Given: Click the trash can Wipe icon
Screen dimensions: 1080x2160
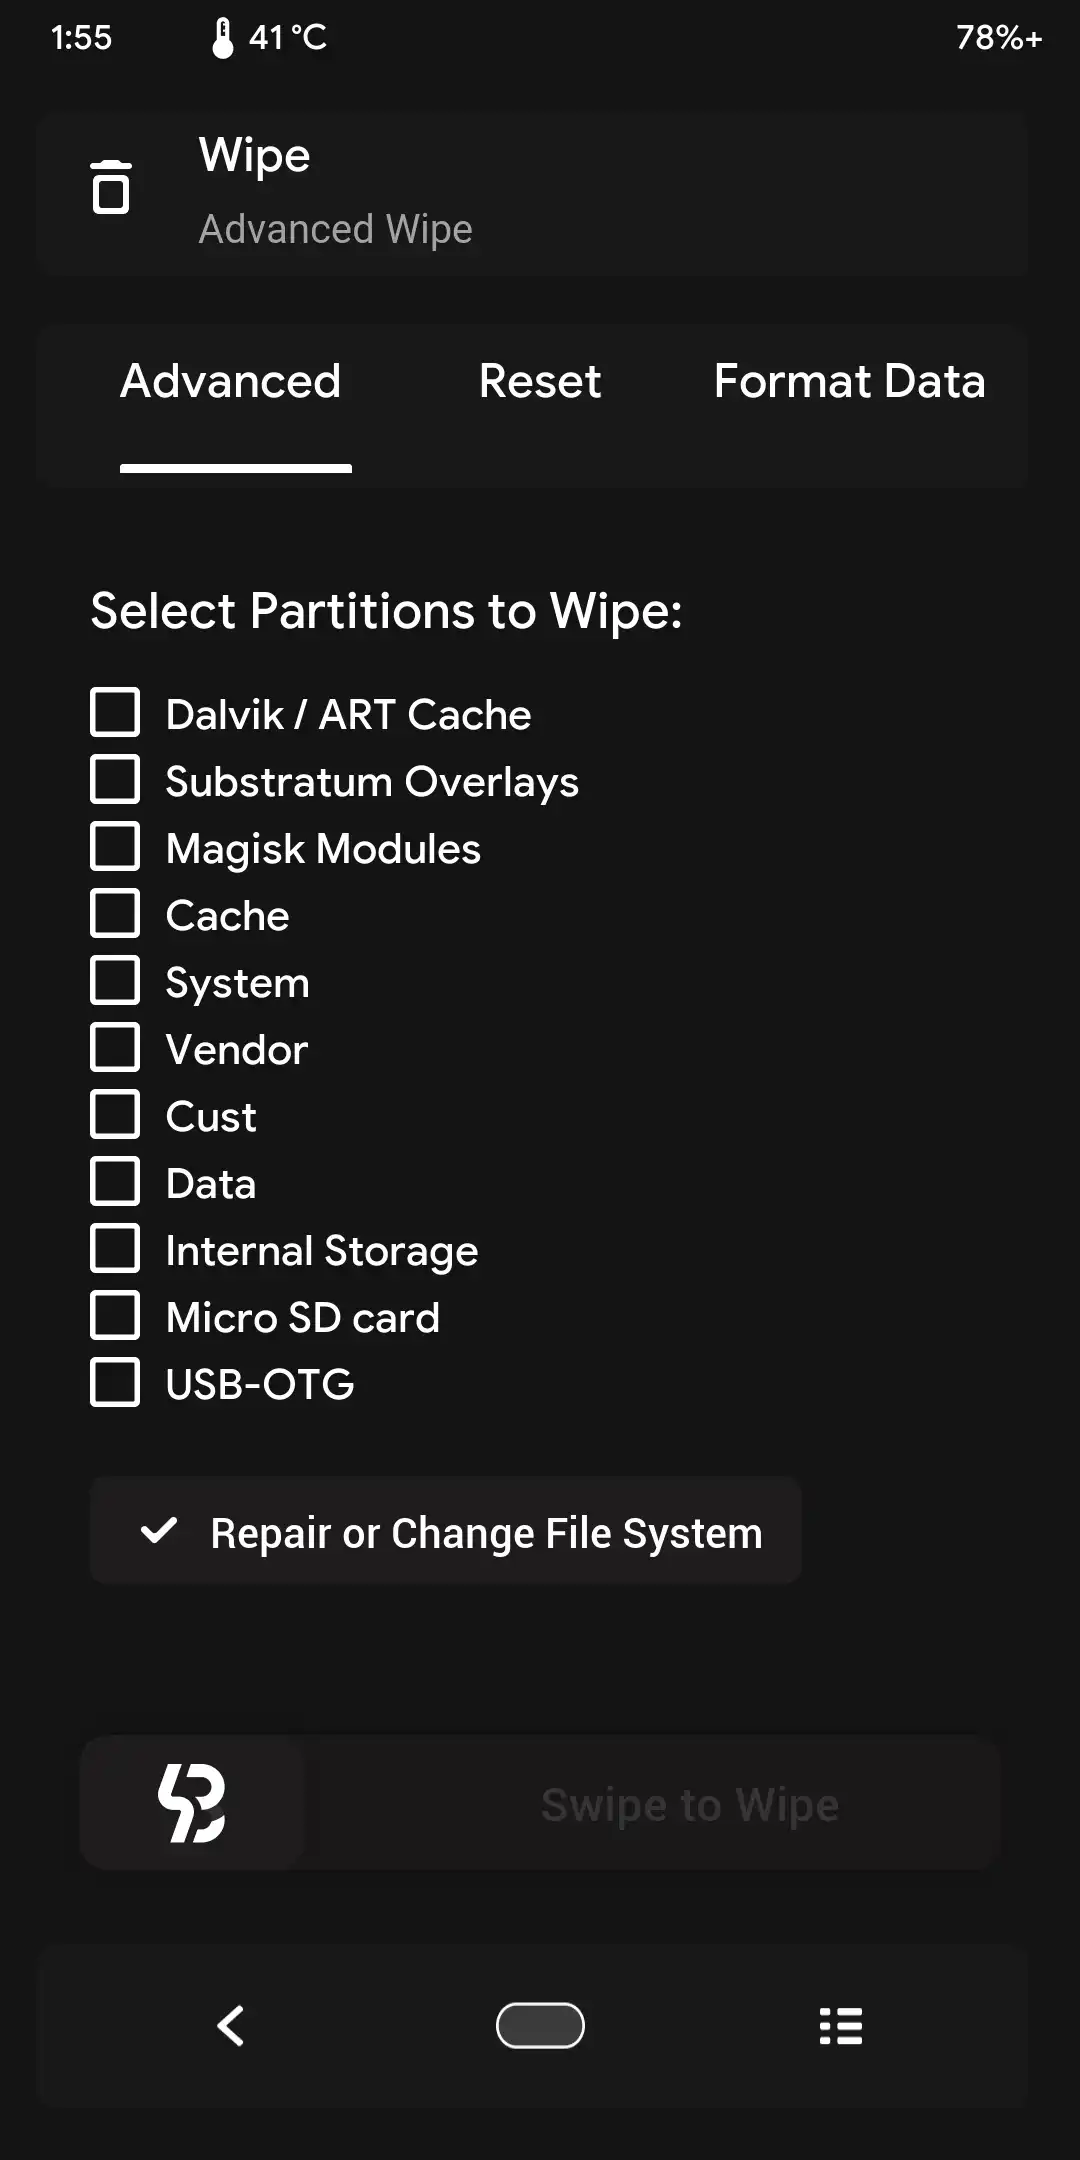Looking at the screenshot, I should (111, 187).
